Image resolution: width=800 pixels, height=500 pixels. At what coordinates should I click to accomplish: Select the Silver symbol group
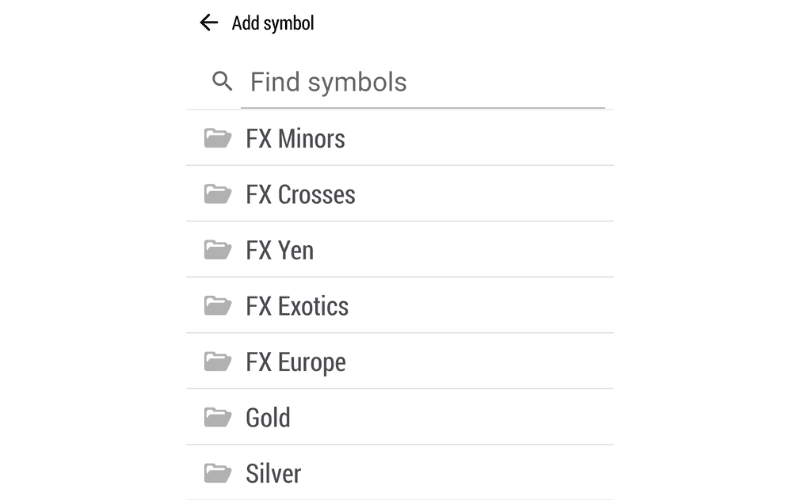[273, 473]
